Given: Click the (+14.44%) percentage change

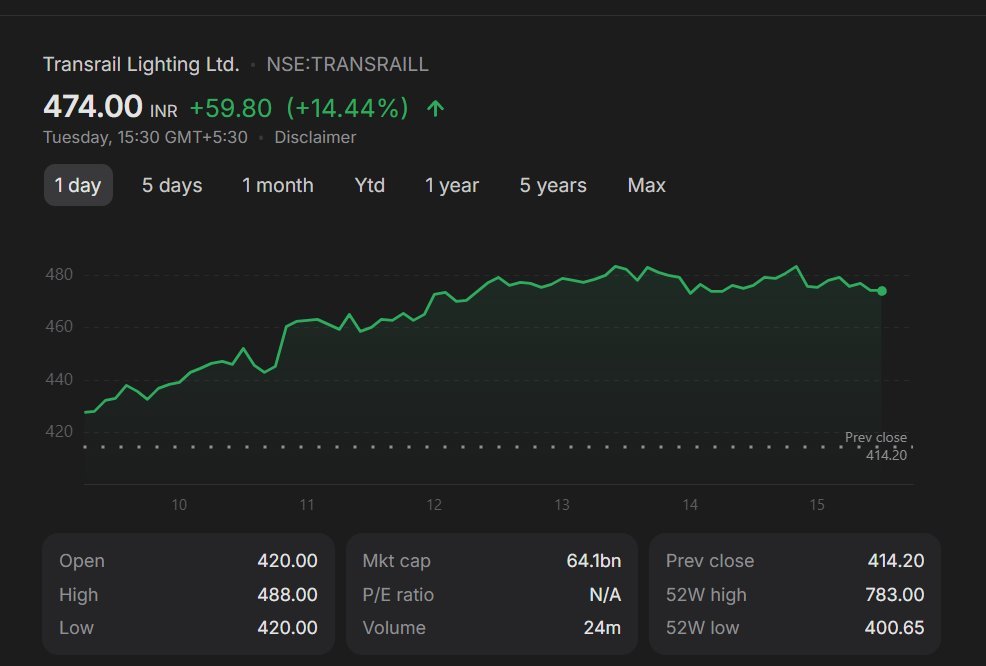Looking at the screenshot, I should 347,108.
